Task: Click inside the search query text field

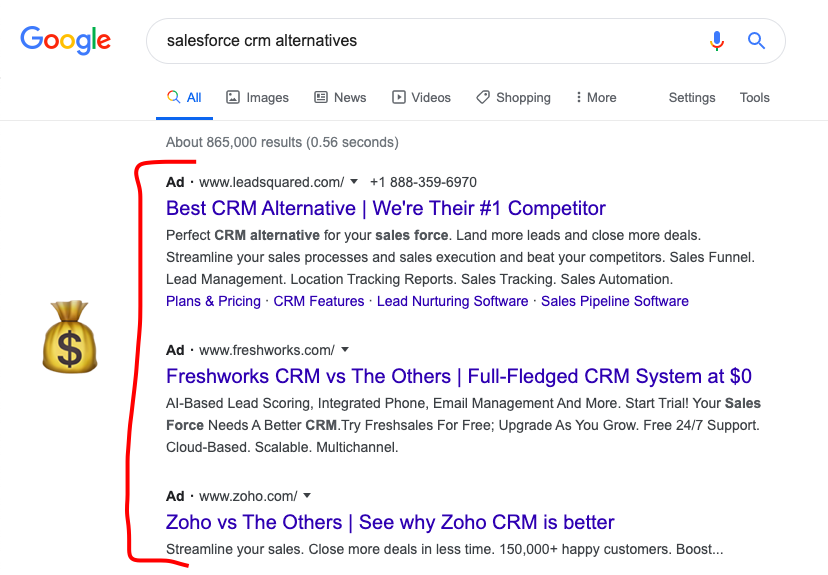Action: click(x=420, y=41)
